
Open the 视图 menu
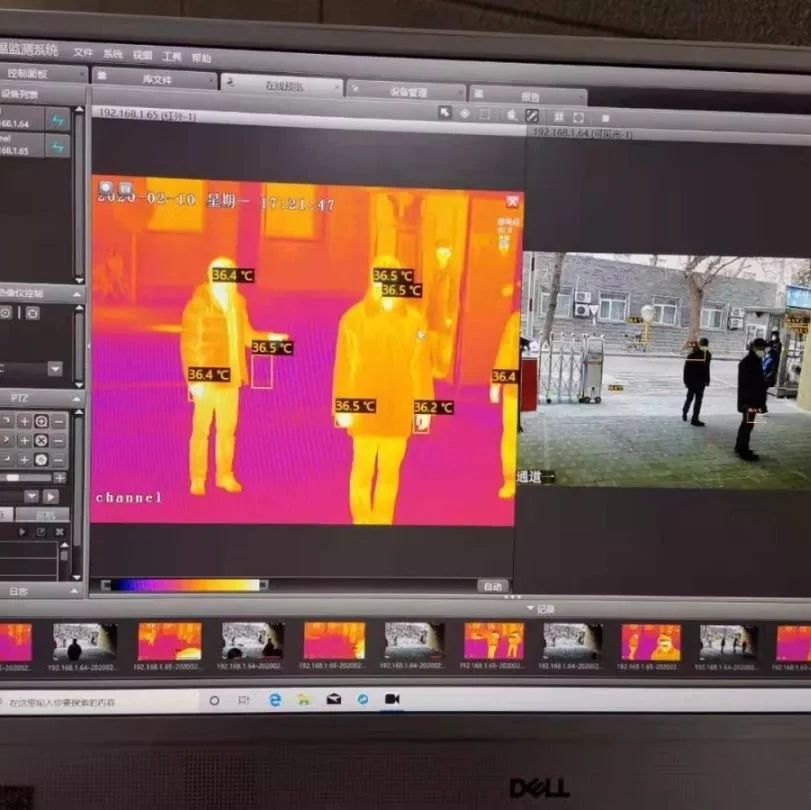[x=142, y=55]
